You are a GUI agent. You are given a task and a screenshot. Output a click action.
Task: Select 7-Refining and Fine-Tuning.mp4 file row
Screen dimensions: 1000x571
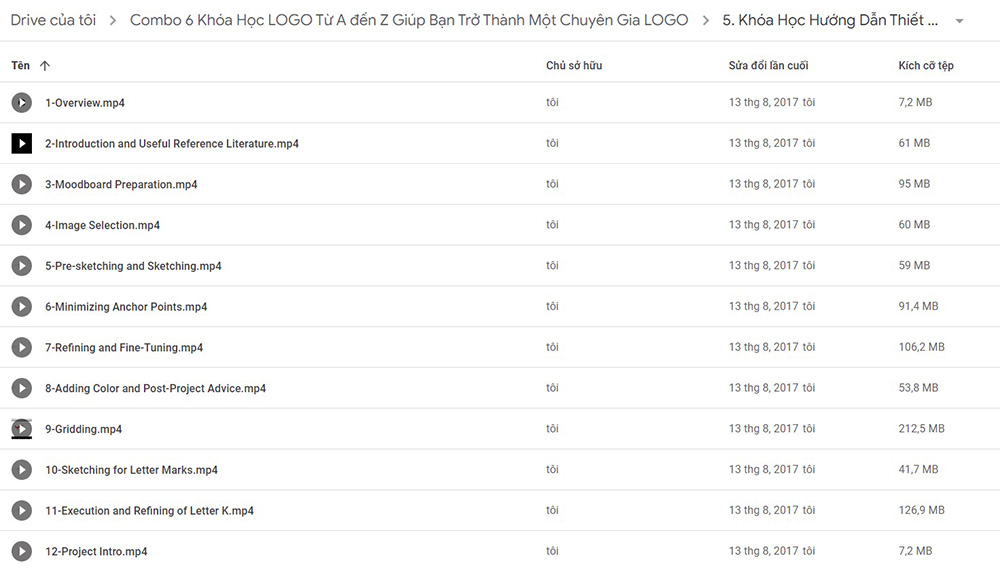coord(500,348)
